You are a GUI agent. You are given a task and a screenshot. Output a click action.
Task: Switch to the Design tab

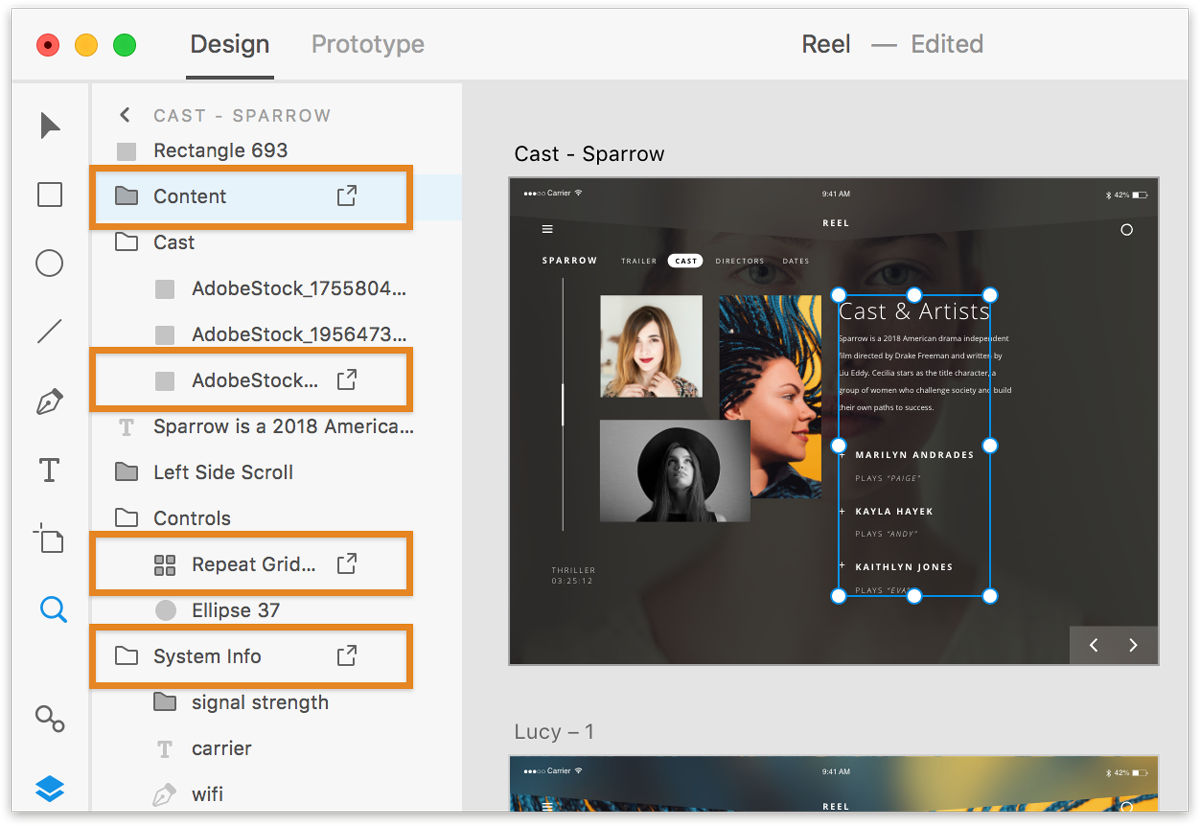[230, 45]
